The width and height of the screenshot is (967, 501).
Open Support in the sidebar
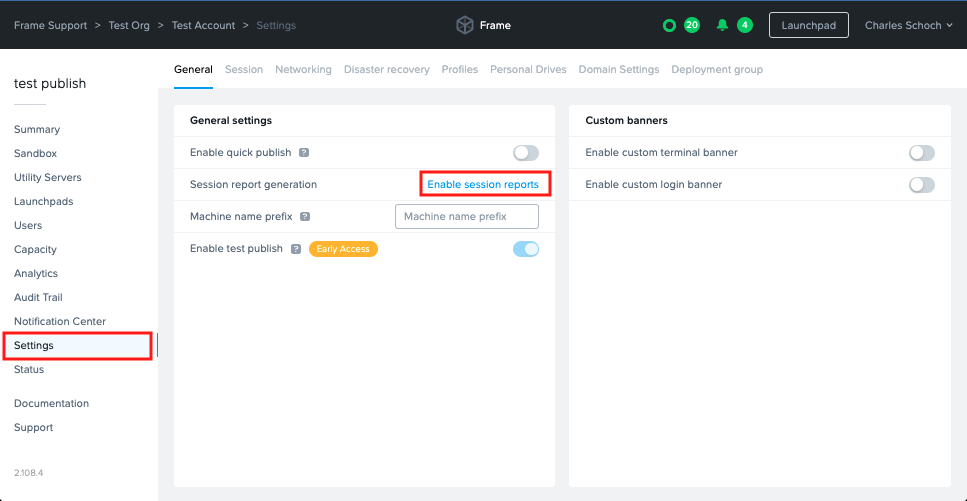click(x=33, y=428)
